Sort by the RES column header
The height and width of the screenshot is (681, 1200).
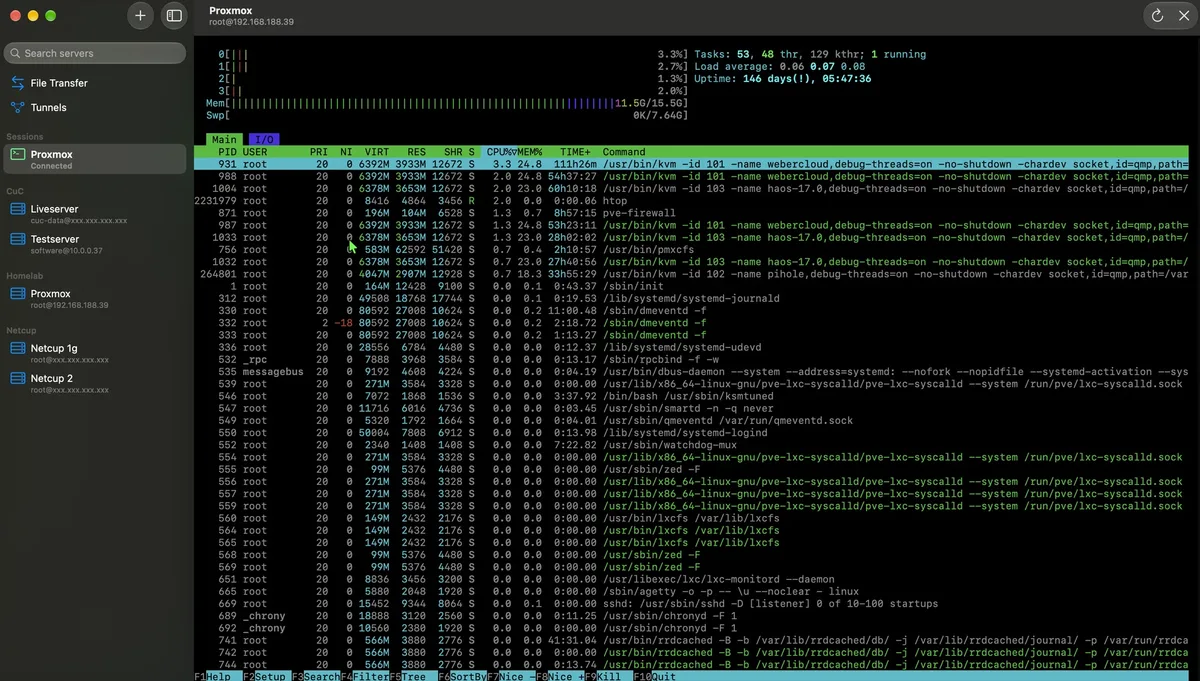416,152
